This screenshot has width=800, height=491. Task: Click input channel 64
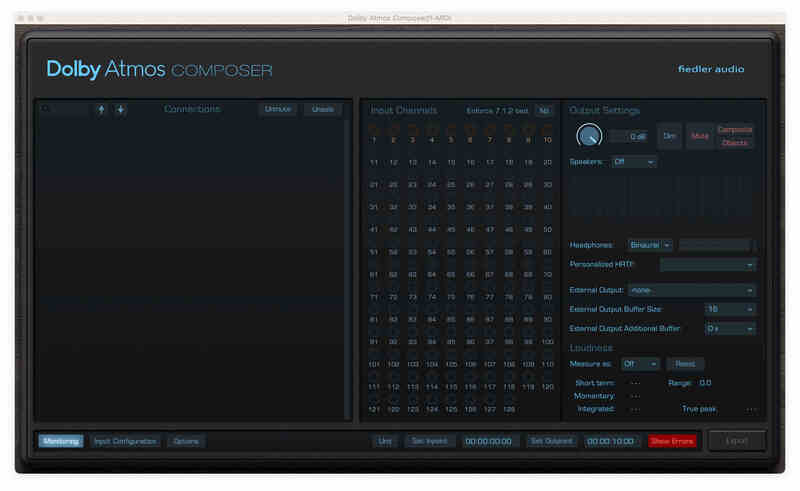(x=432, y=275)
